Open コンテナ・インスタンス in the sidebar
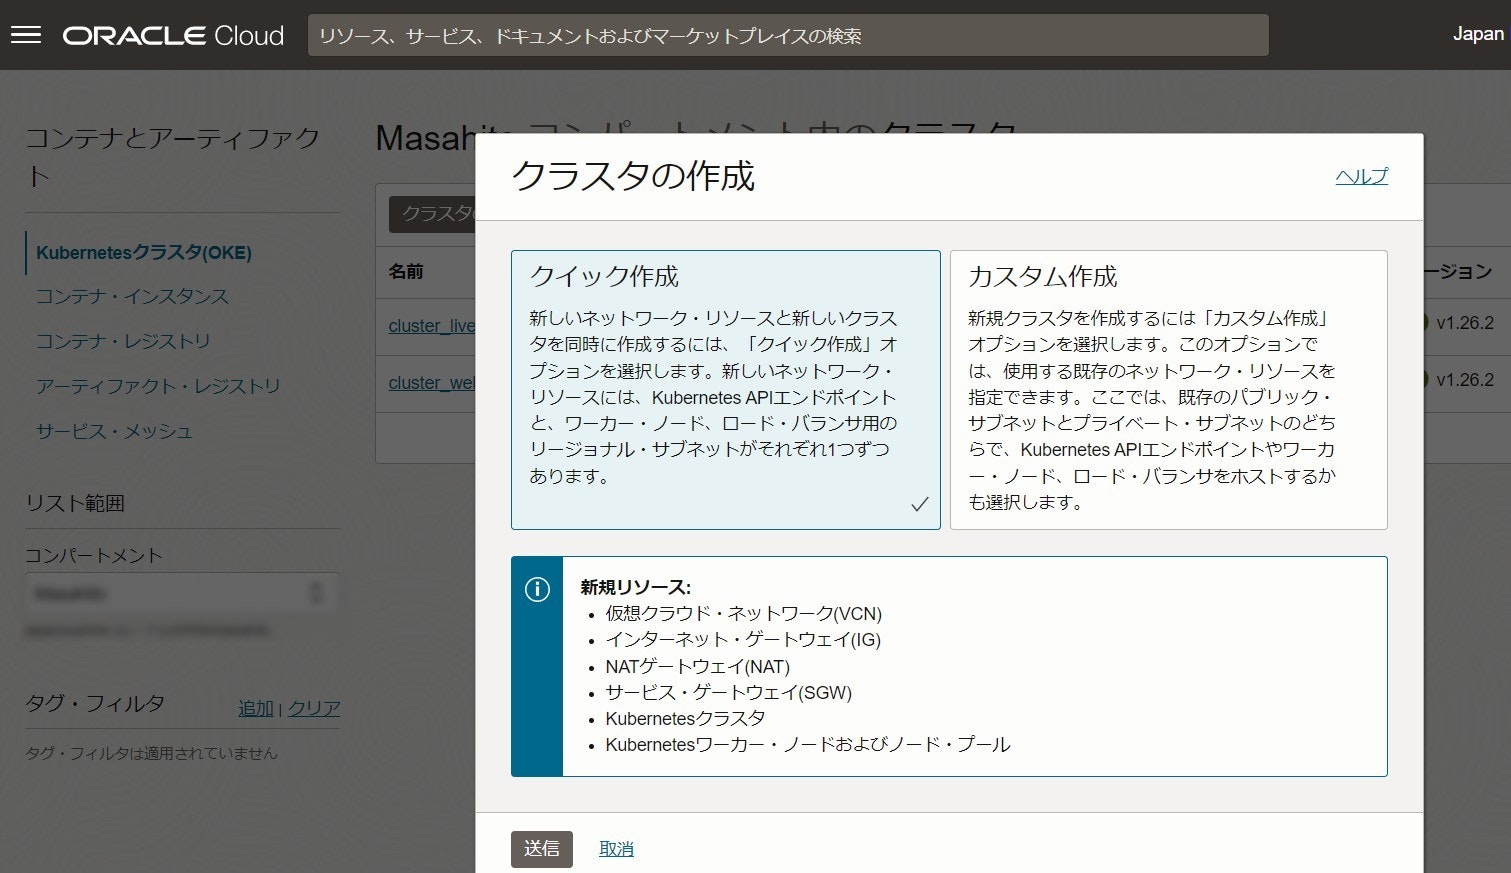Screen dimensions: 1511x873 click(132, 296)
